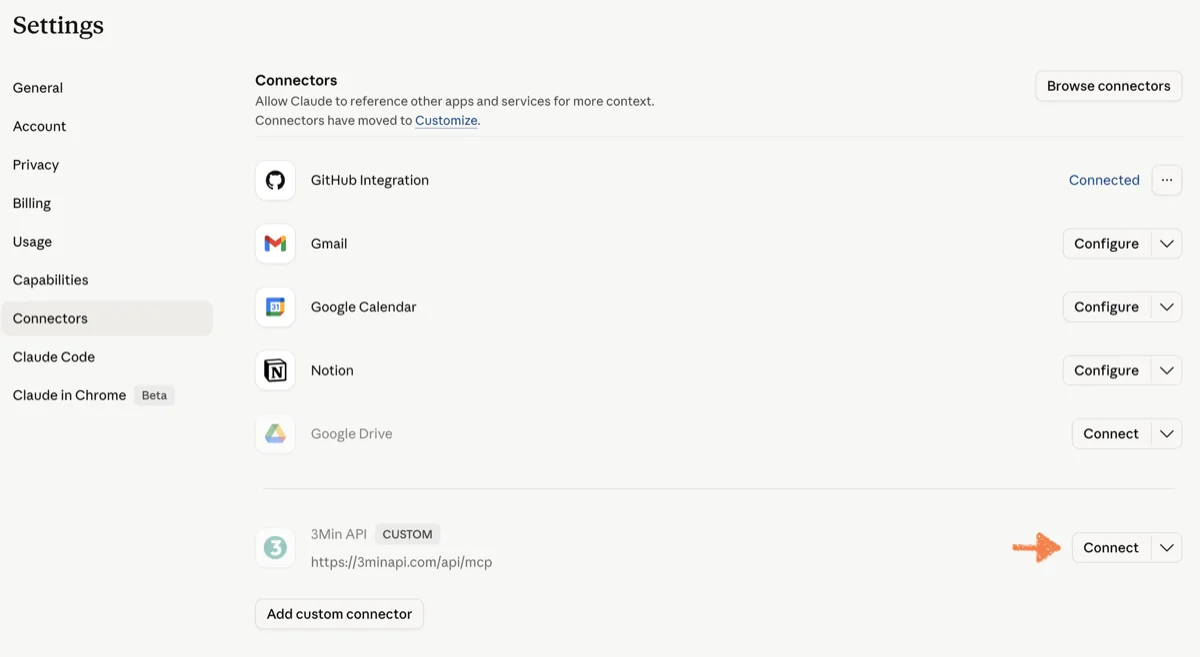
Task: Click the 3Min API icon
Action: pyautogui.click(x=275, y=548)
